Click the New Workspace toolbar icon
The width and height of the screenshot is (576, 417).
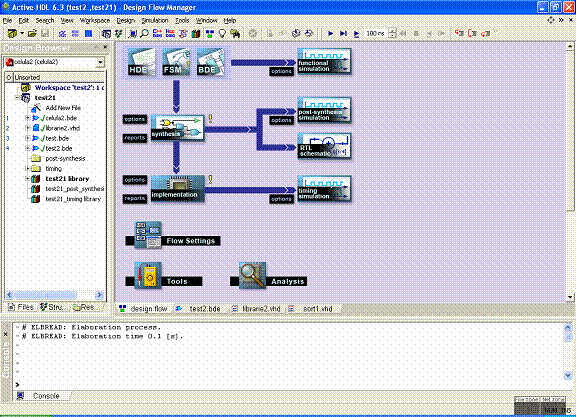click(x=12, y=33)
